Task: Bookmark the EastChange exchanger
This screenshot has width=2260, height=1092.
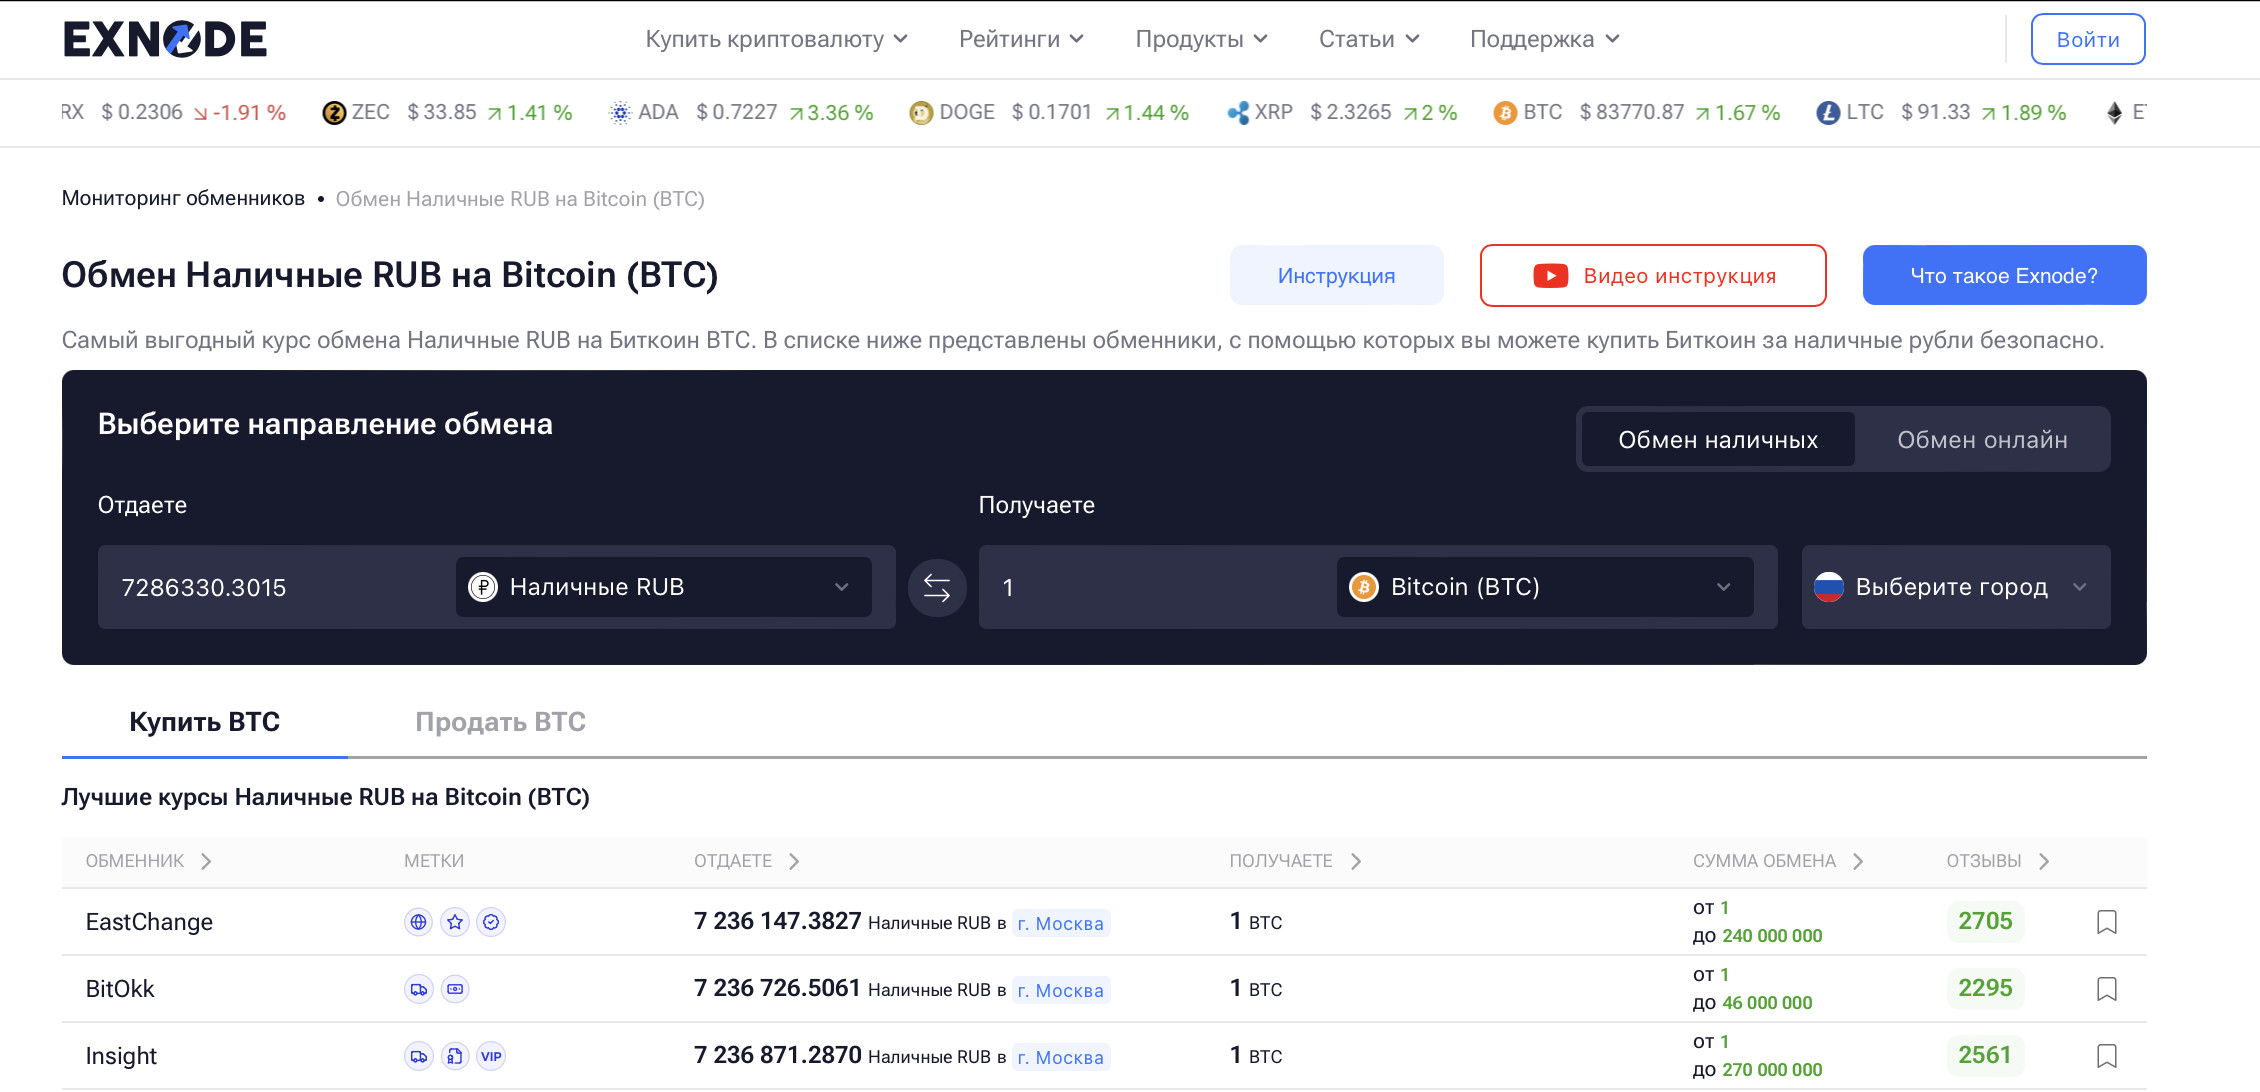Action: [2106, 922]
